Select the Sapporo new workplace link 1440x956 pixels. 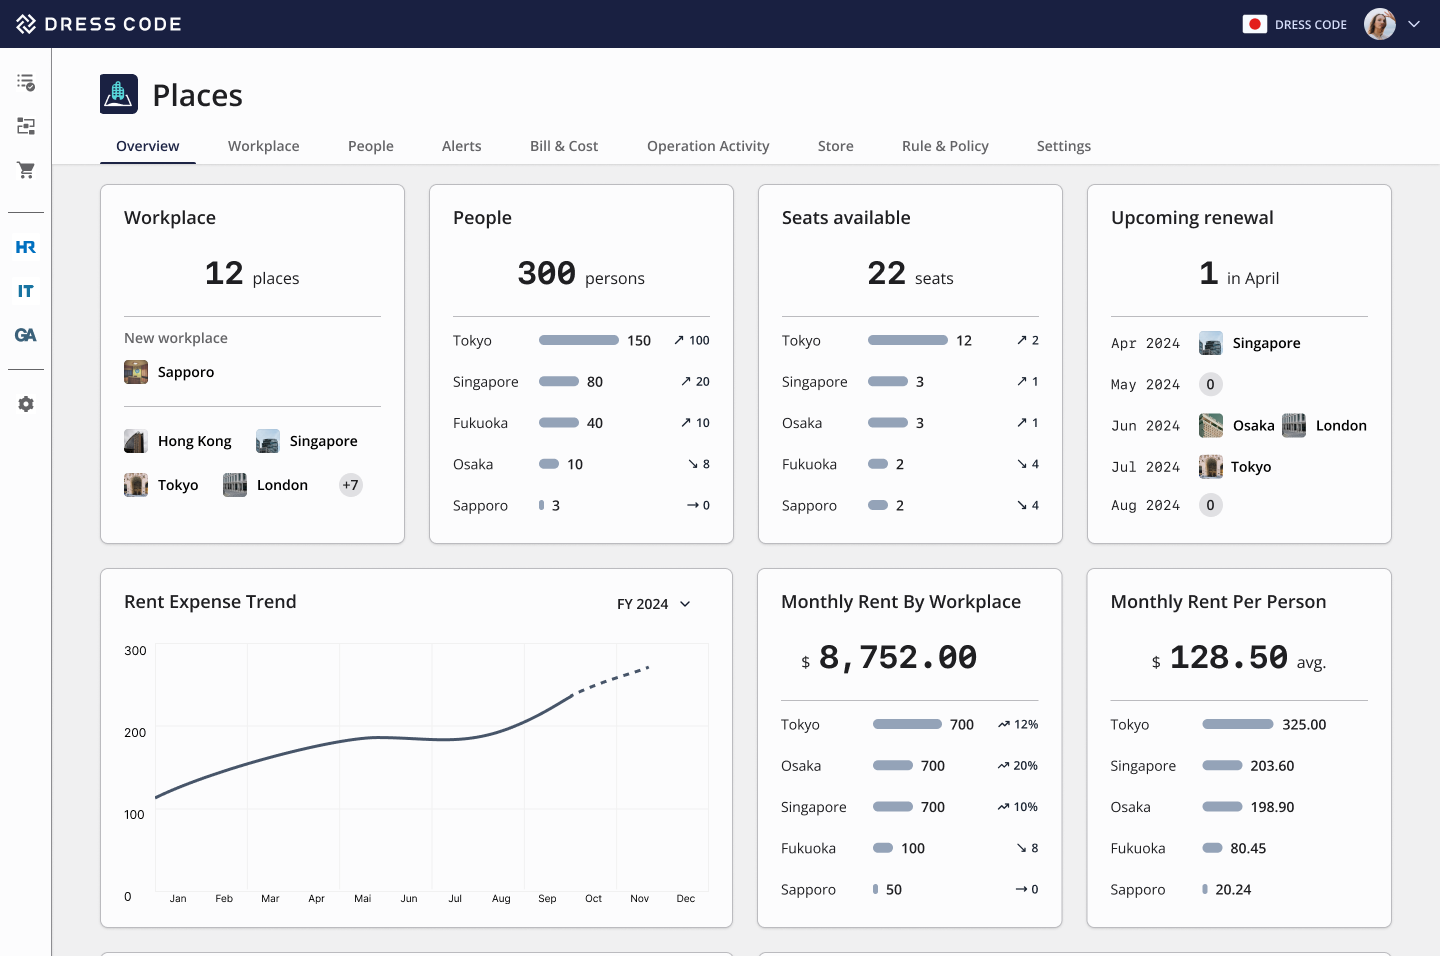click(x=186, y=372)
